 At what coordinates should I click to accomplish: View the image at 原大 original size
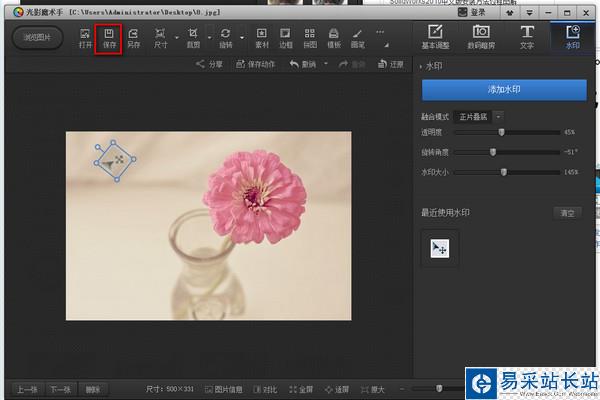[x=373, y=390]
